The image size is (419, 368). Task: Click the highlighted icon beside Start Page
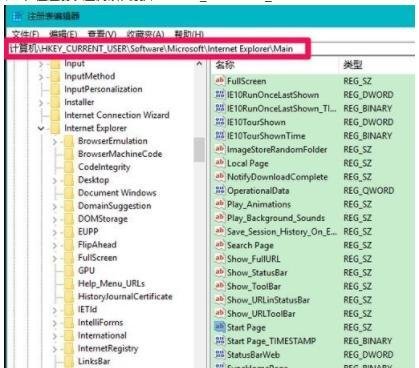tap(220, 327)
